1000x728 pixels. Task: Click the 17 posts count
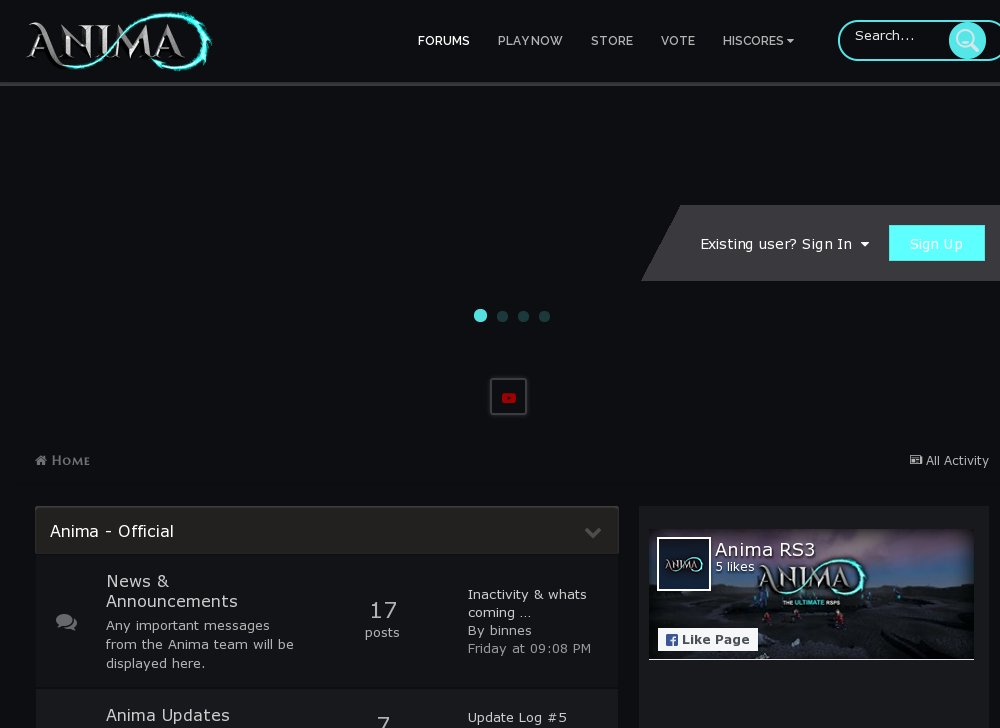[383, 619]
